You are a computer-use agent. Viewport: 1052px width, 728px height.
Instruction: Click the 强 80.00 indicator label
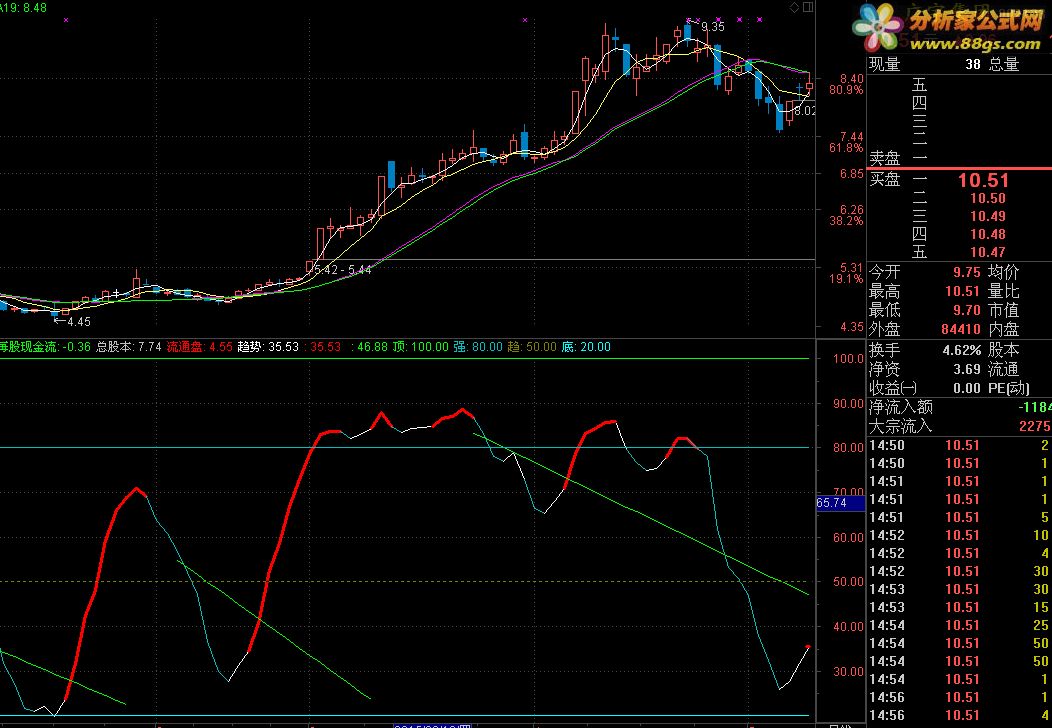pyautogui.click(x=478, y=347)
